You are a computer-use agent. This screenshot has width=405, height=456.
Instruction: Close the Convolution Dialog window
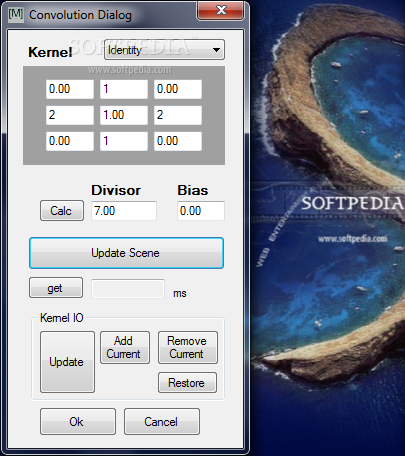[221, 10]
